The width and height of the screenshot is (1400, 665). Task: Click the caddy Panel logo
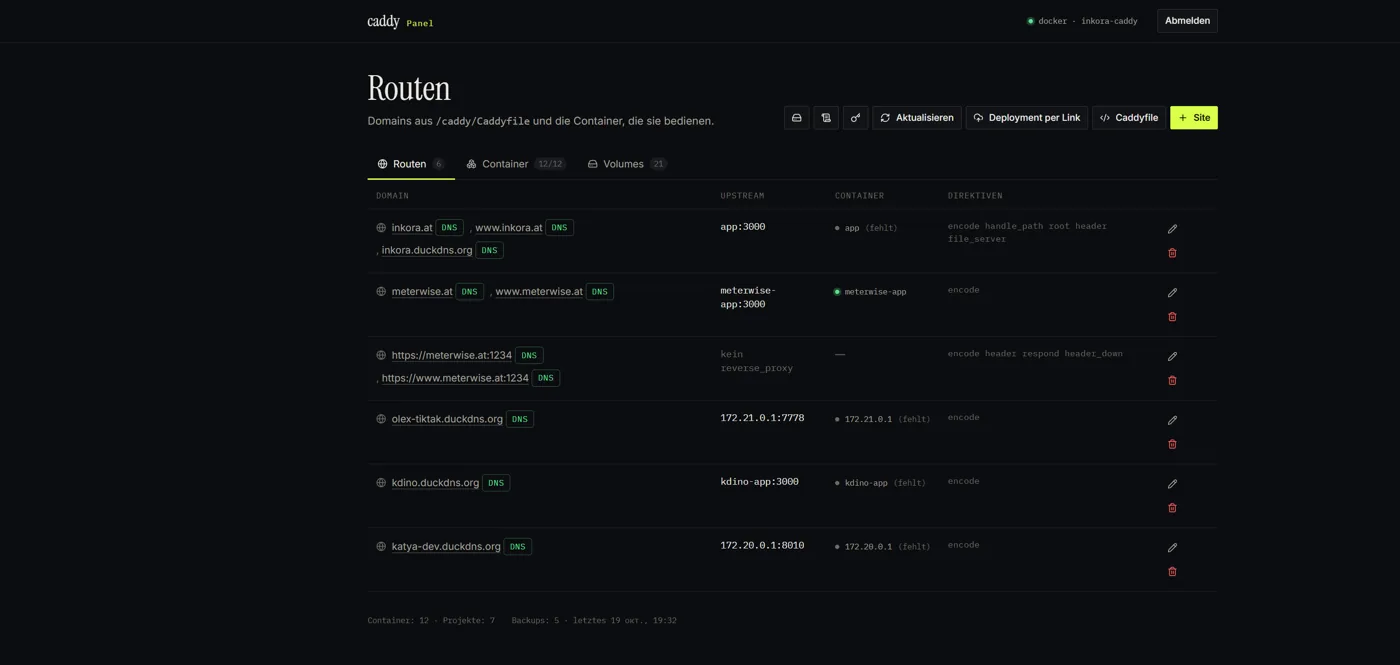pos(400,21)
